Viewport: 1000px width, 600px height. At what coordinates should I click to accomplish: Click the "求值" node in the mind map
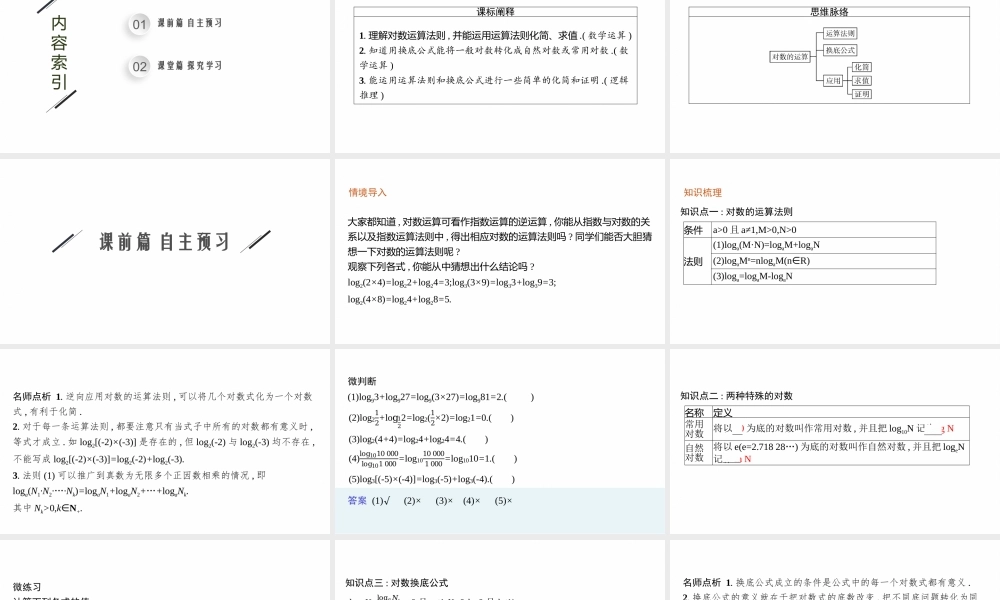pyautogui.click(x=861, y=81)
